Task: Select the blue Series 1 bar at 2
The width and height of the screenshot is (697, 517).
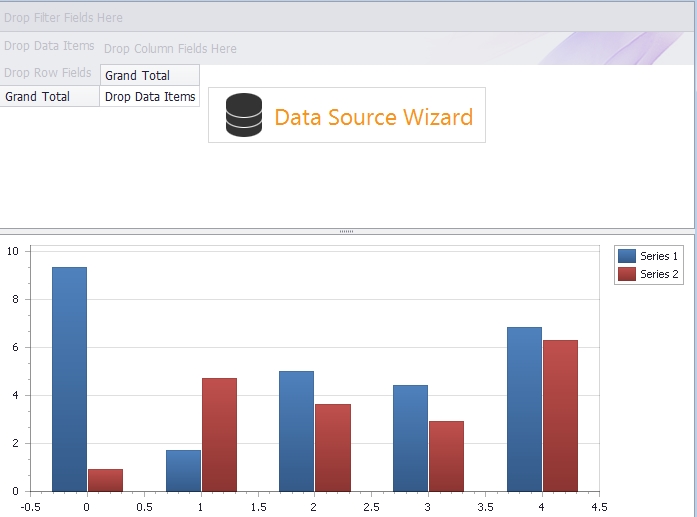Action: (x=296, y=431)
